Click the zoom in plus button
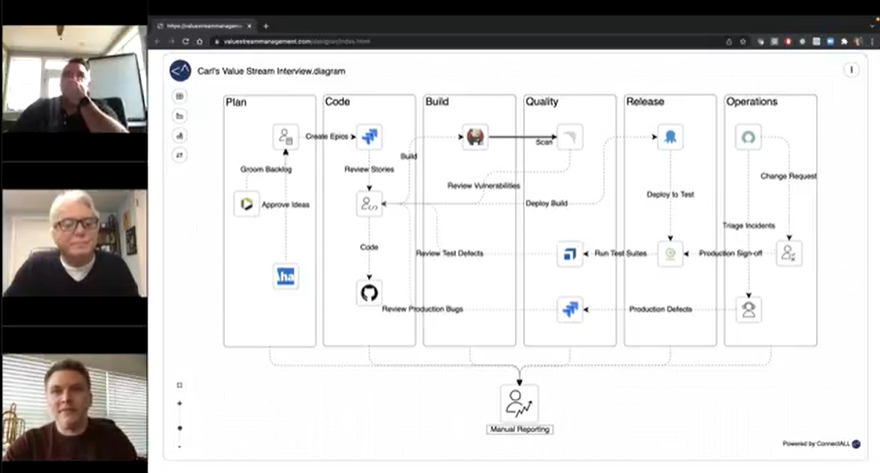This screenshot has height=473, width=880. coord(180,403)
